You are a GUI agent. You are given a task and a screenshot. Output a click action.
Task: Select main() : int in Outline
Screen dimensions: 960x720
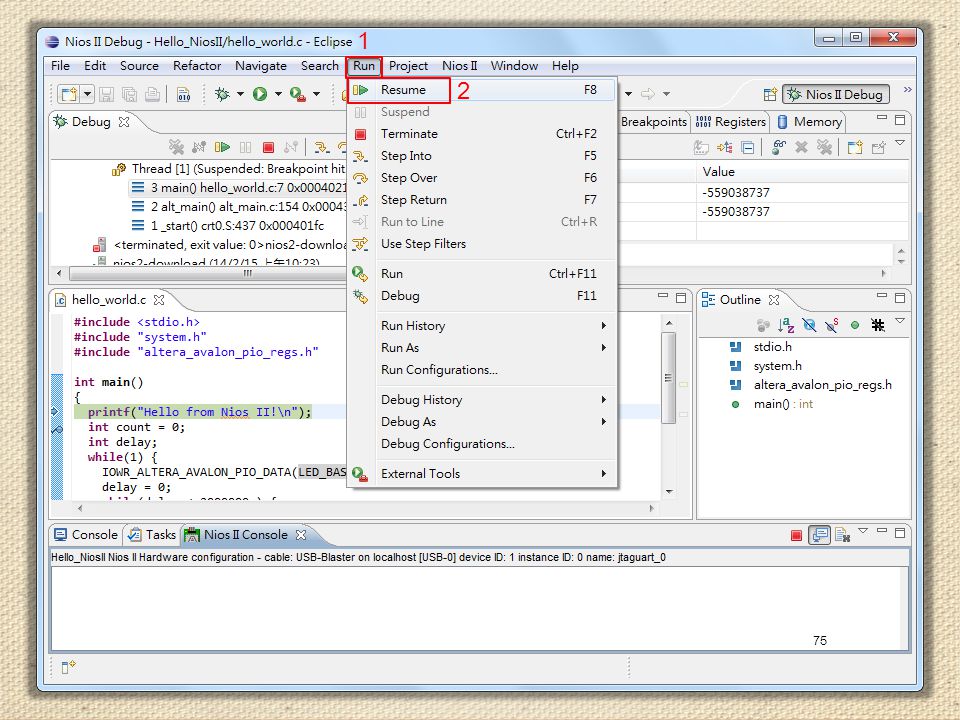click(x=783, y=404)
